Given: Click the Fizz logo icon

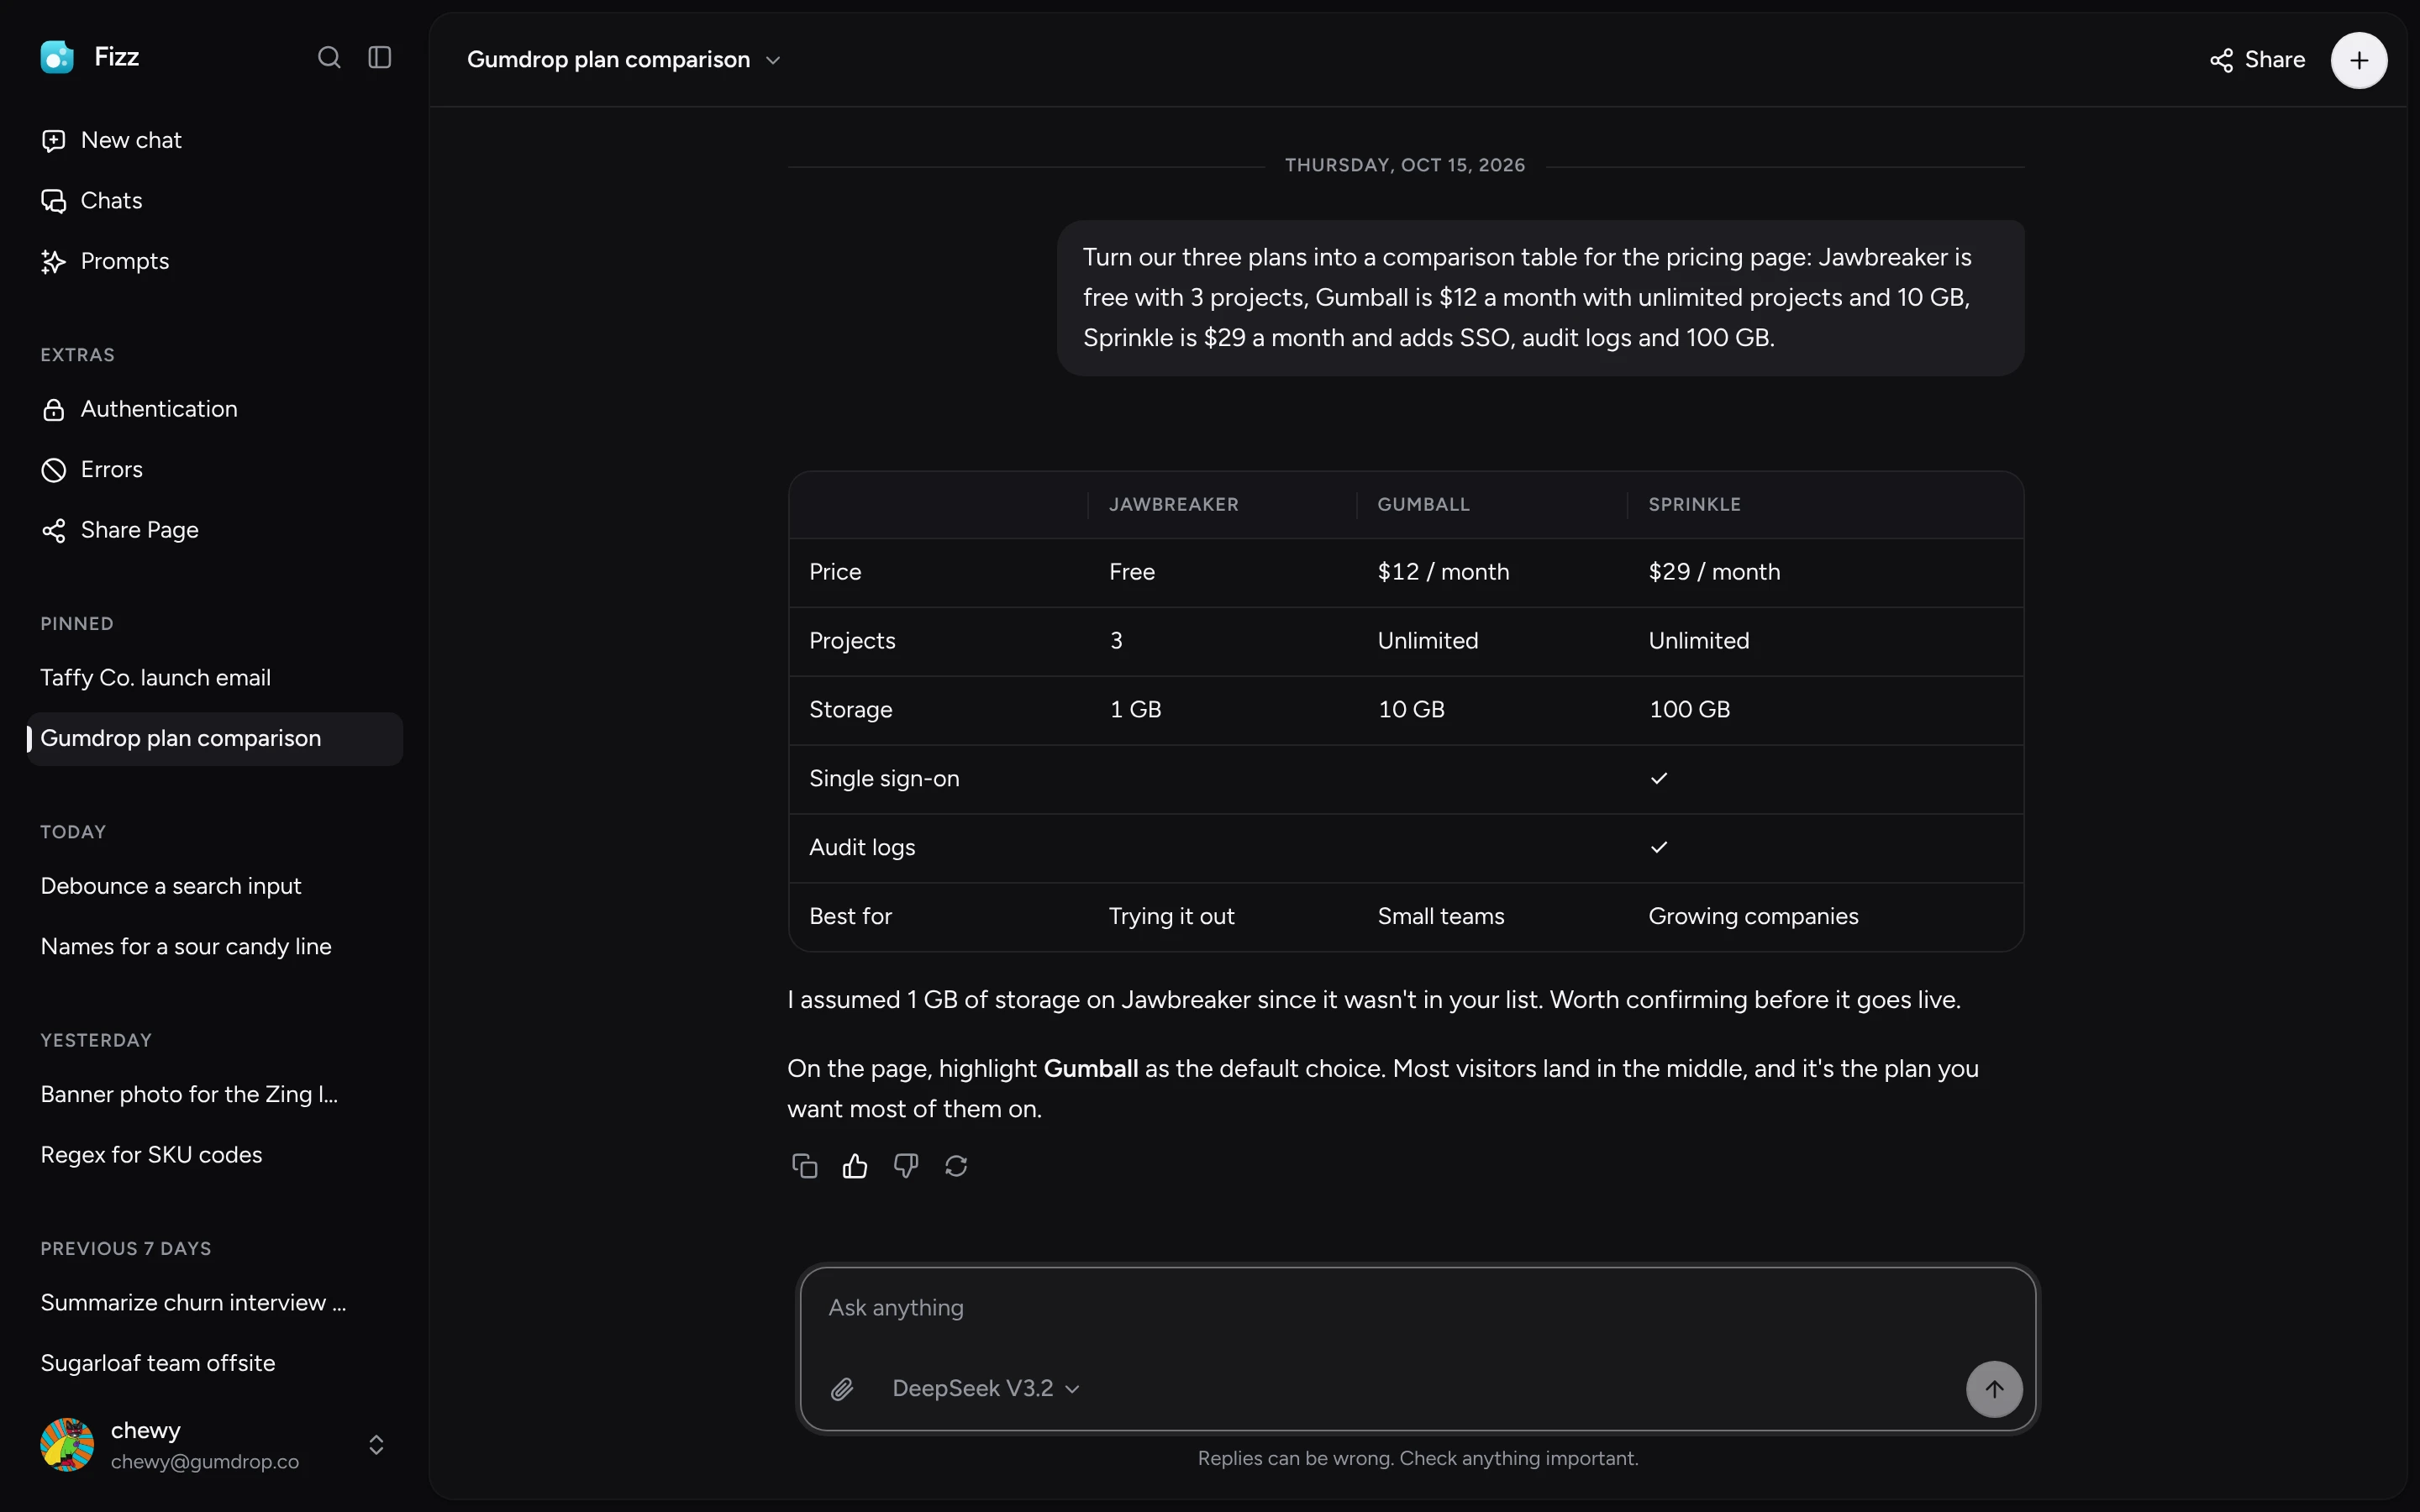Looking at the screenshot, I should click(x=57, y=57).
